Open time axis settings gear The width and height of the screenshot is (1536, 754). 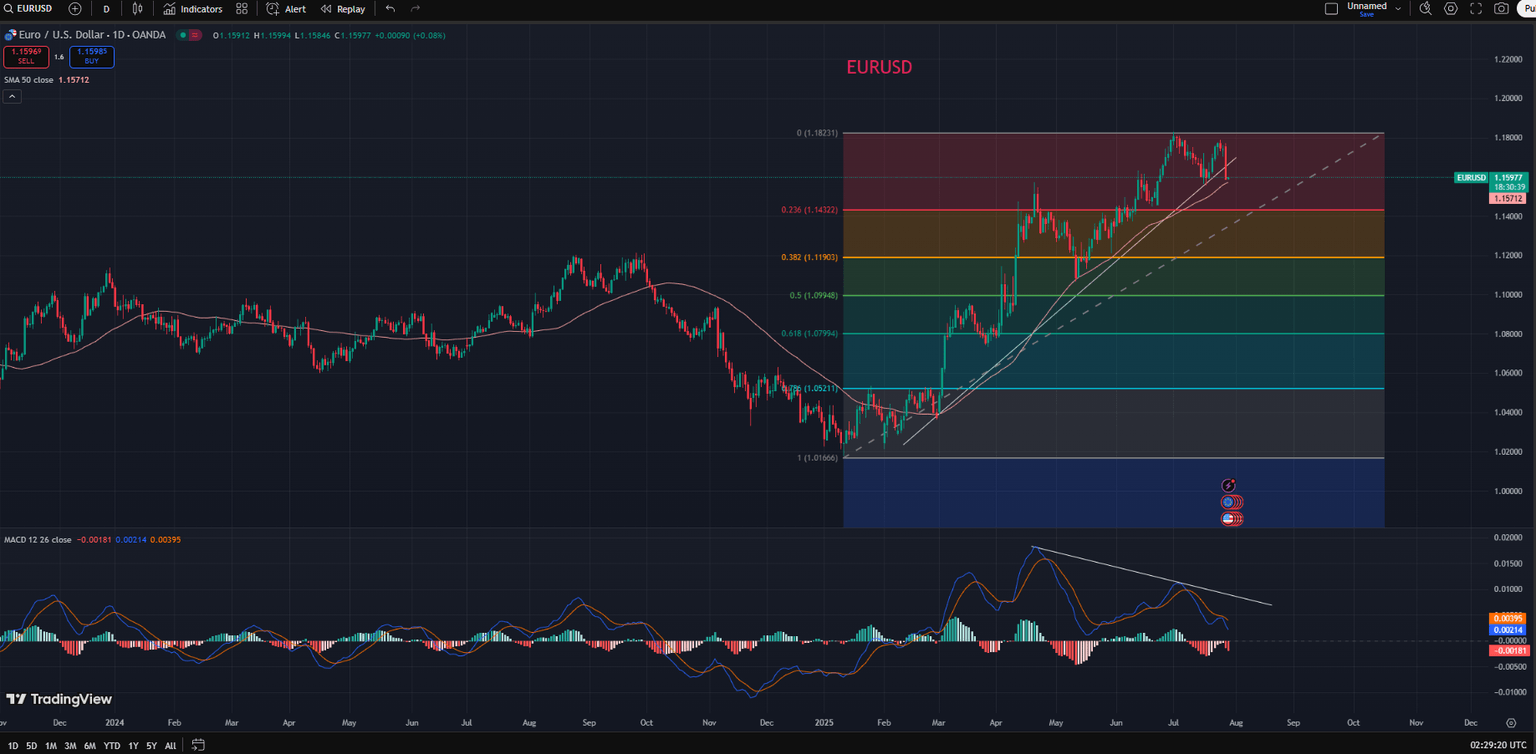[x=1511, y=722]
